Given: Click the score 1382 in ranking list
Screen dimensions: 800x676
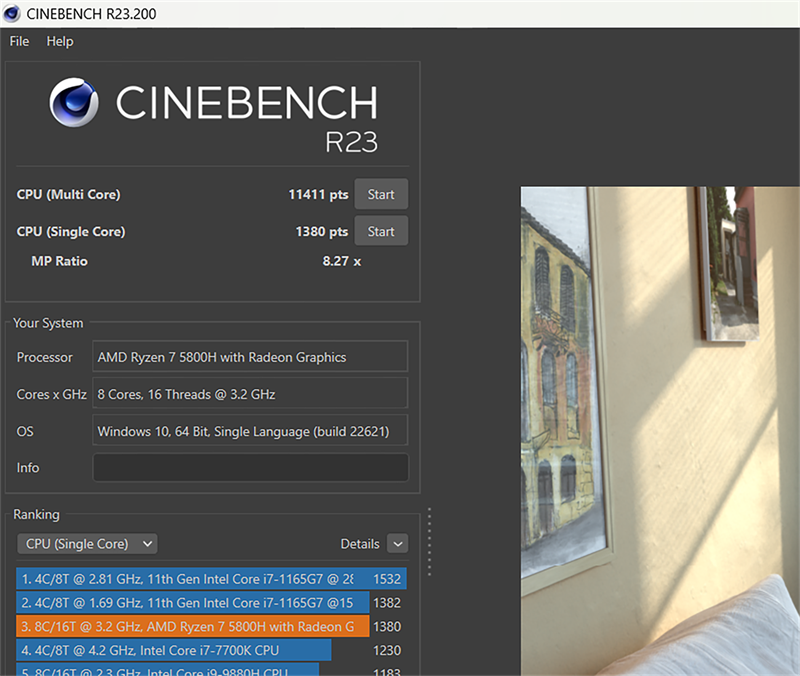Looking at the screenshot, I should click(387, 603).
